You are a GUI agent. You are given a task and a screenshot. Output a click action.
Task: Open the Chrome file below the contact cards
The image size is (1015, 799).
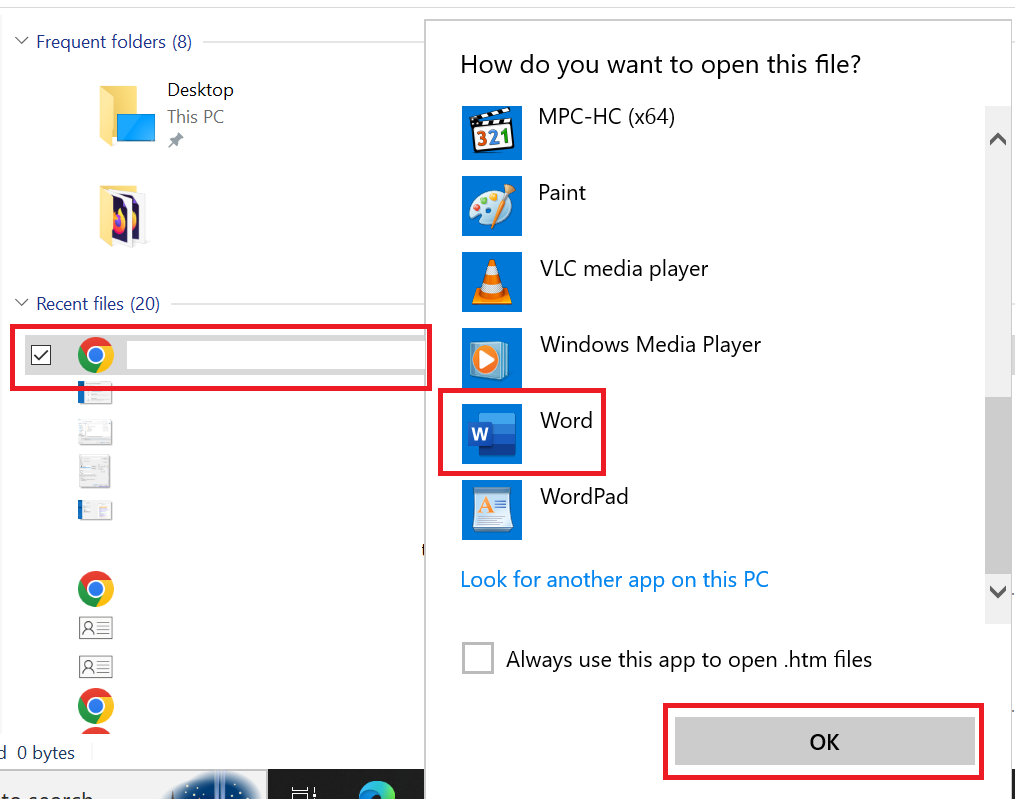[x=96, y=706]
